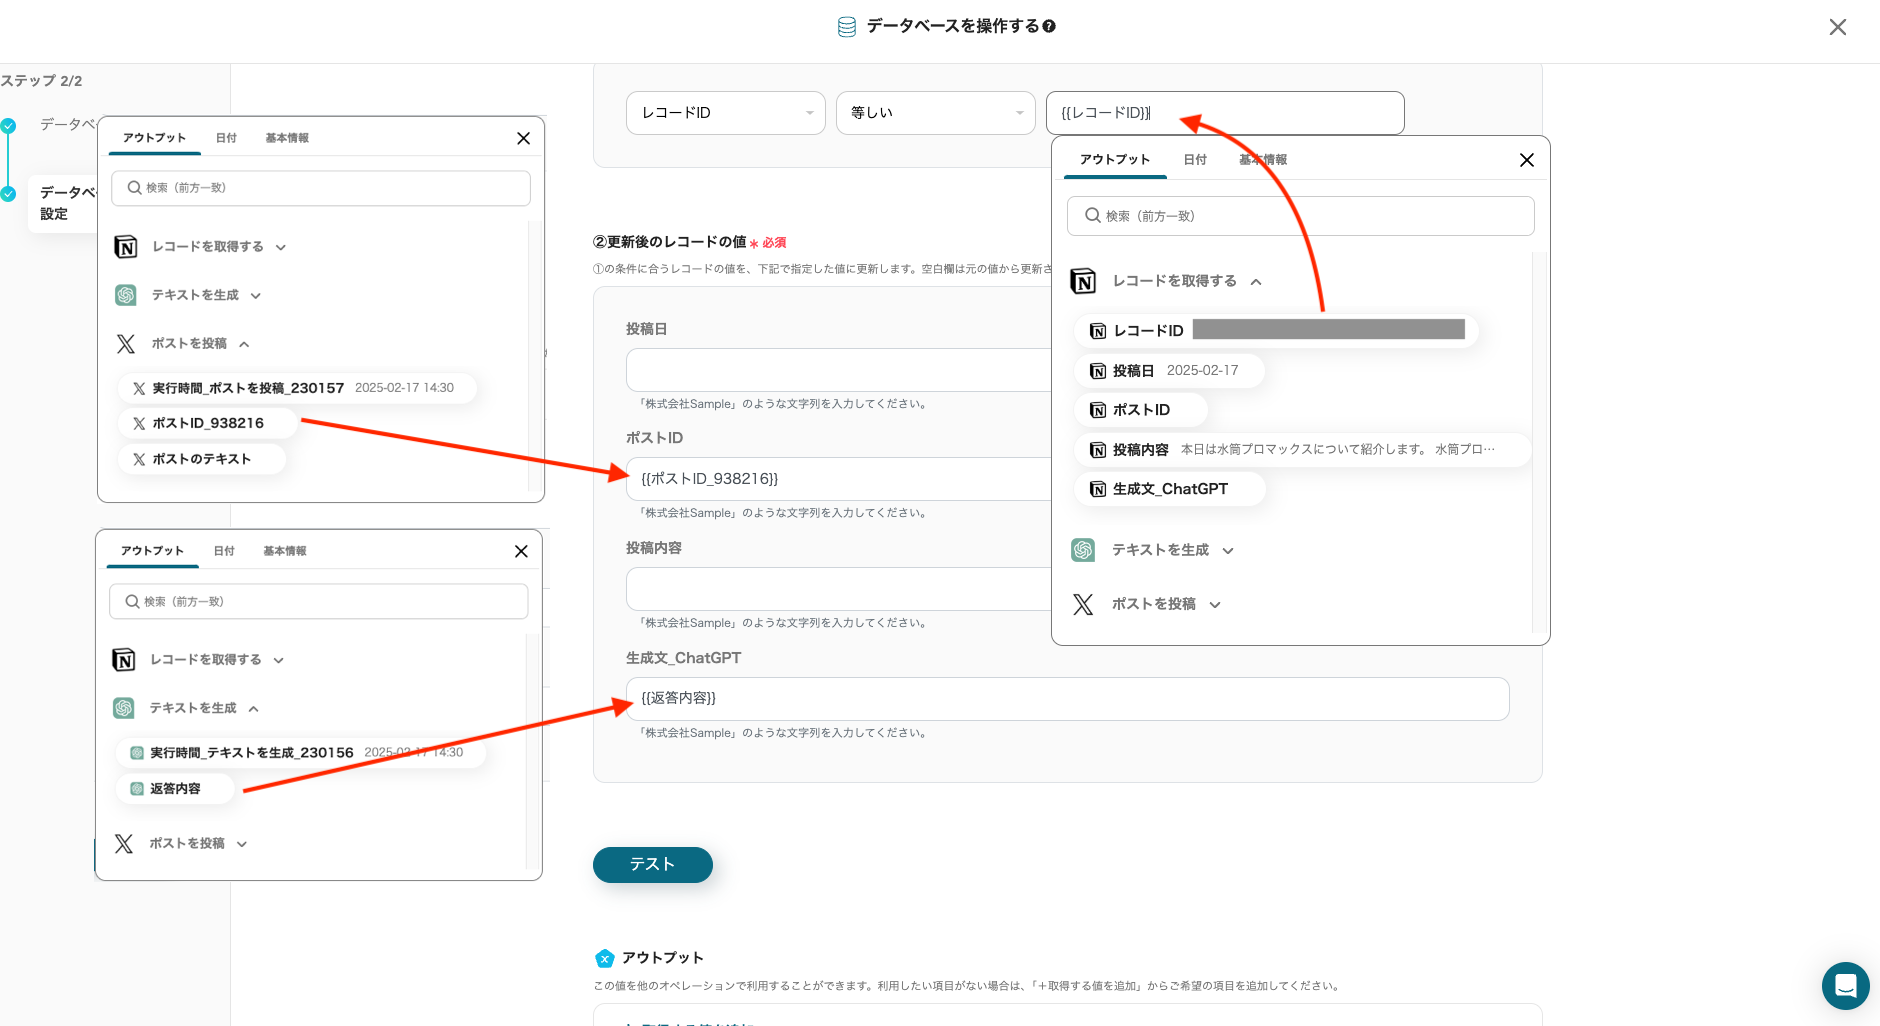
Task: Click the ポストID field containing {{ポストID_938216}}
Action: [838, 479]
